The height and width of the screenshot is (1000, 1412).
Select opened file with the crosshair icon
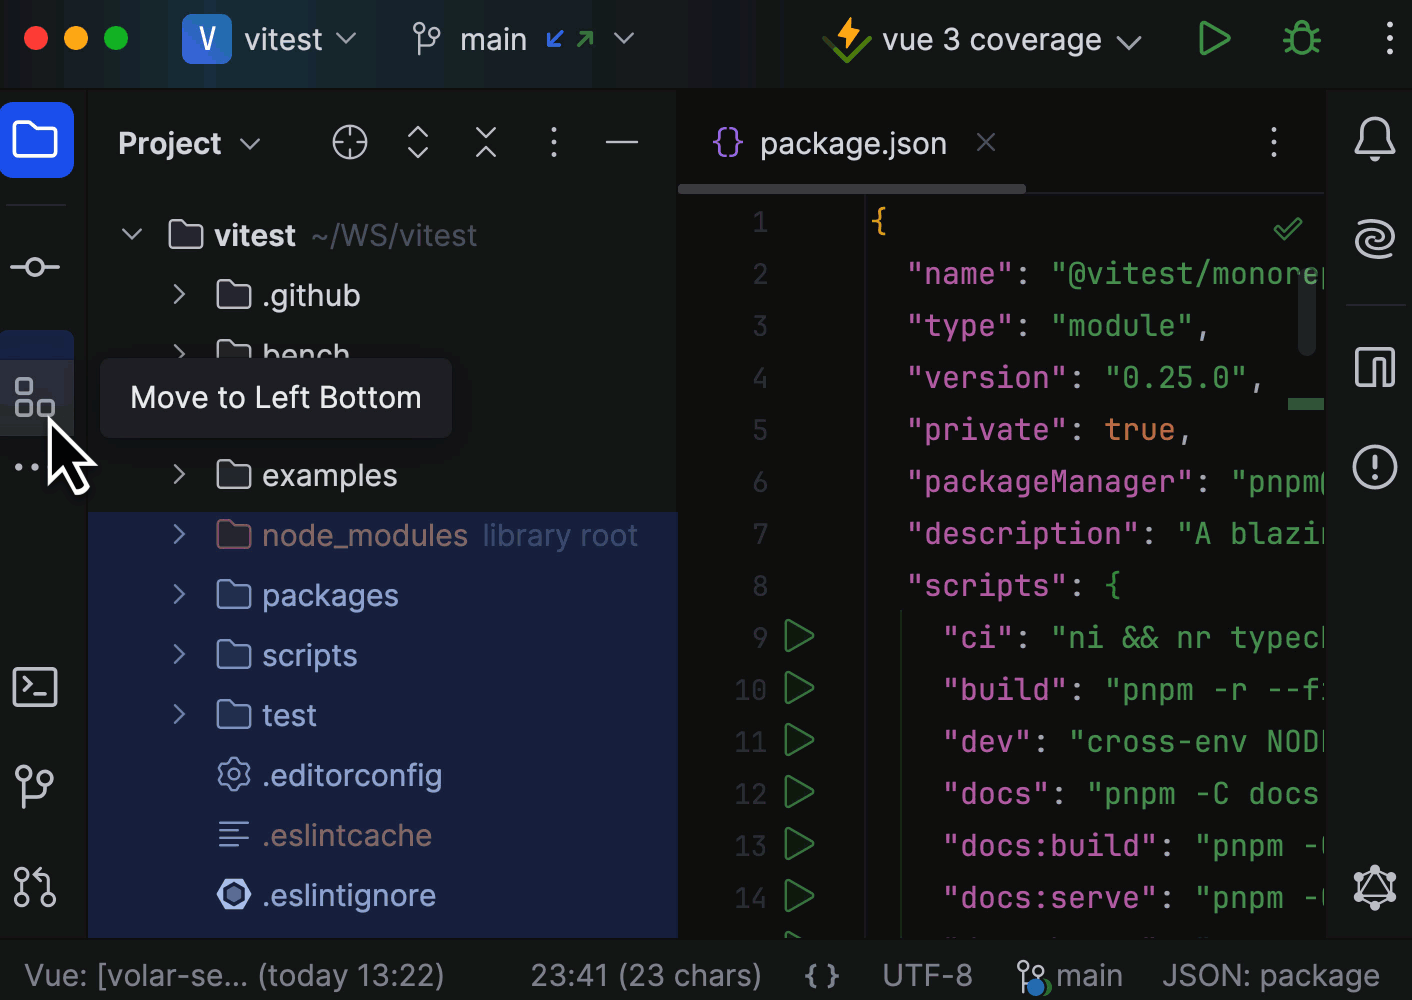click(350, 143)
